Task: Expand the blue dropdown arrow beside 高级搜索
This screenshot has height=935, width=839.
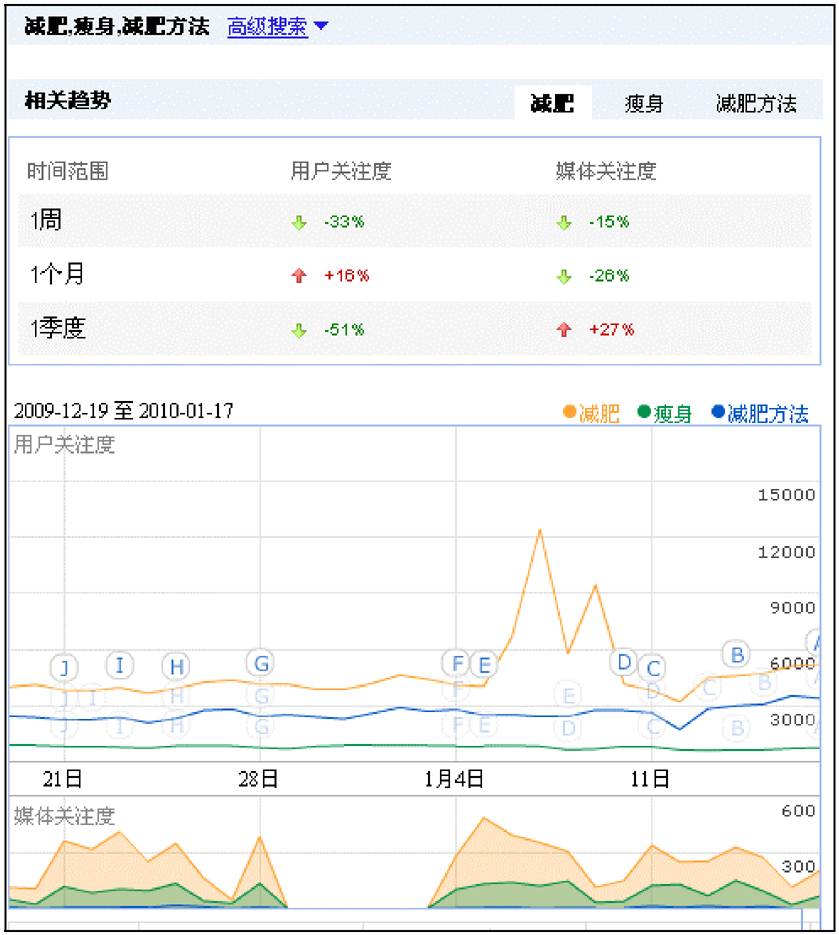Action: 320,26
